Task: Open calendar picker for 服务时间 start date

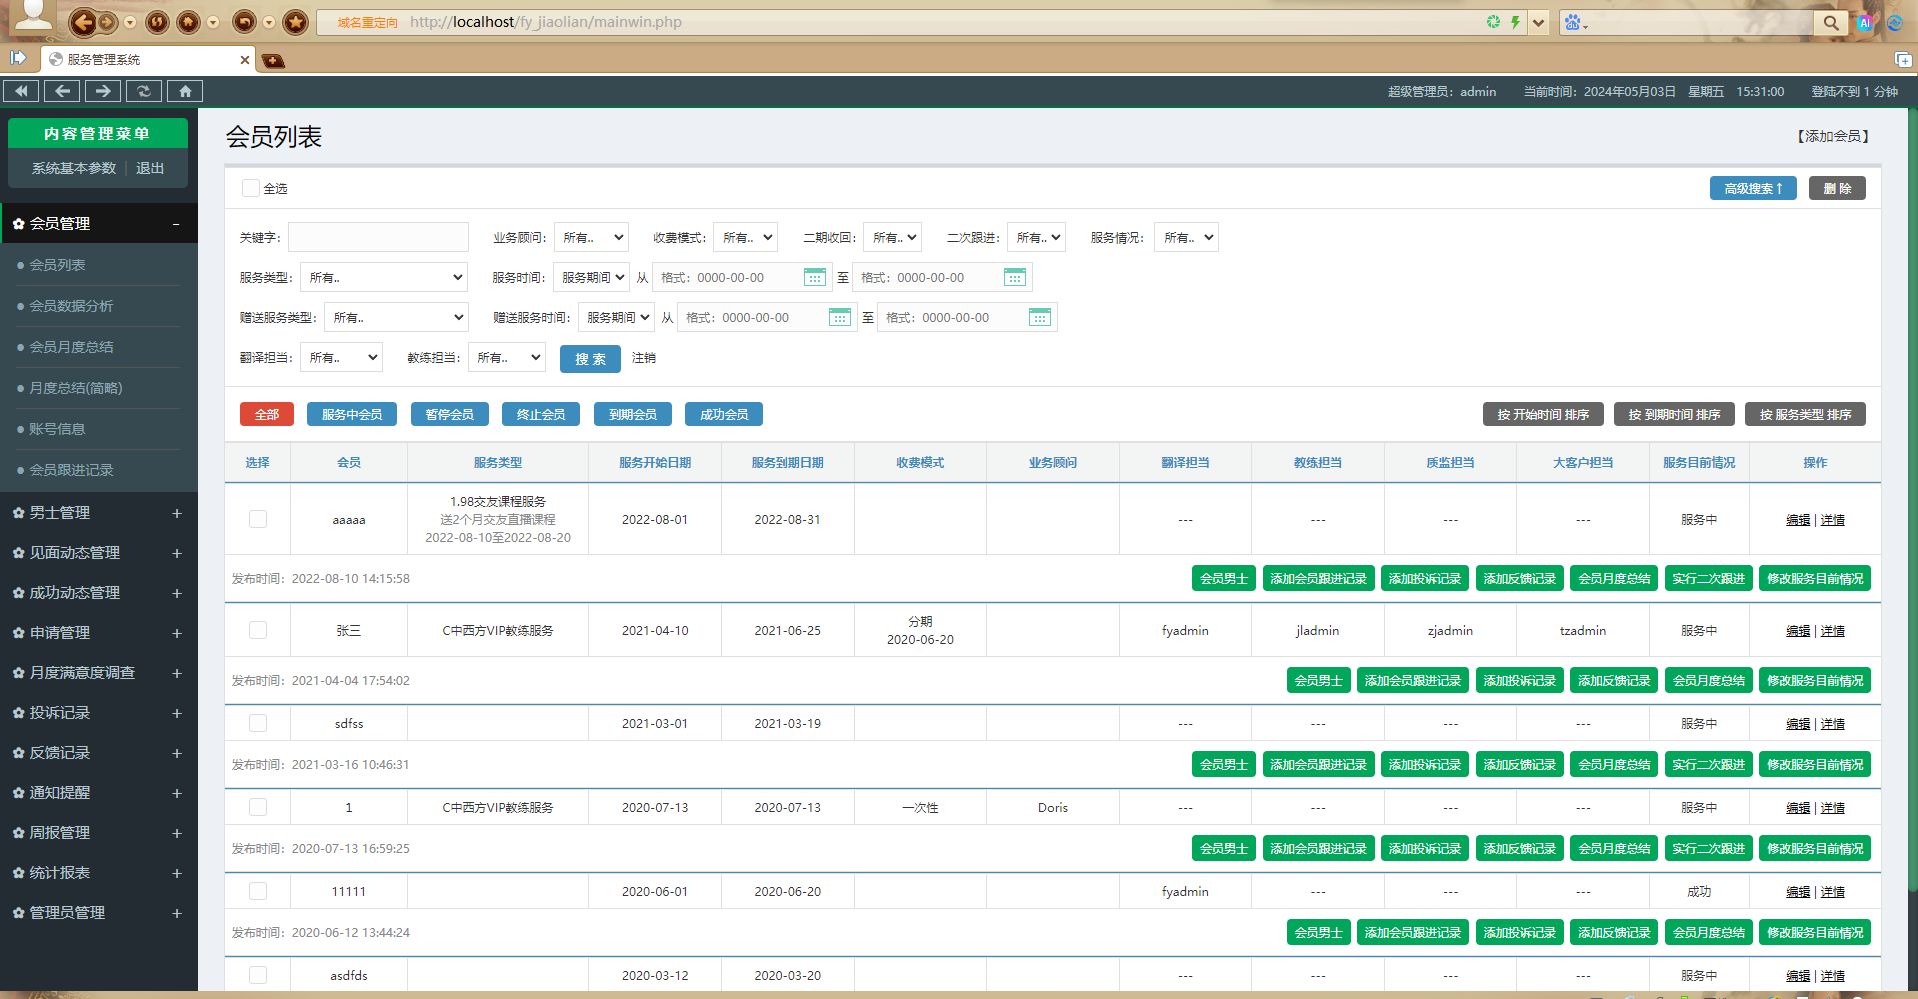Action: [x=815, y=277]
